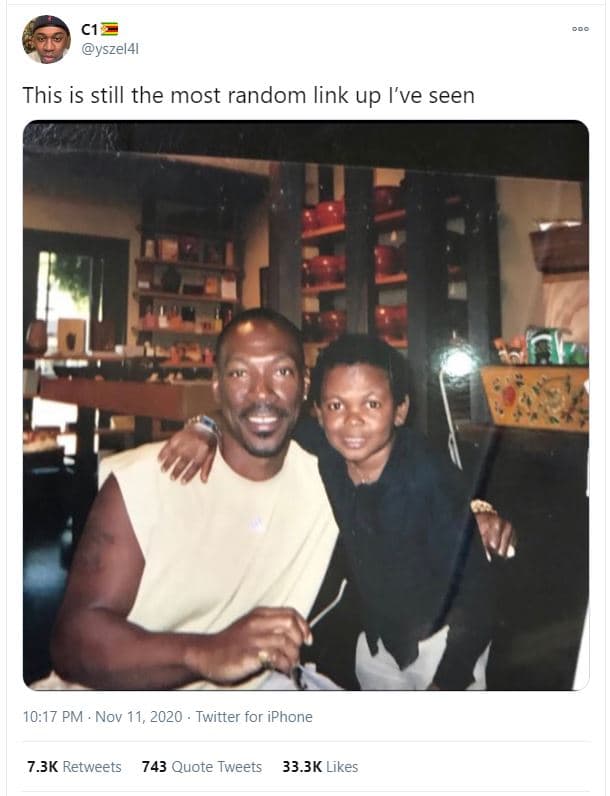View the 743 Quote Tweets list
This screenshot has width=610, height=796.
pyautogui.click(x=202, y=767)
